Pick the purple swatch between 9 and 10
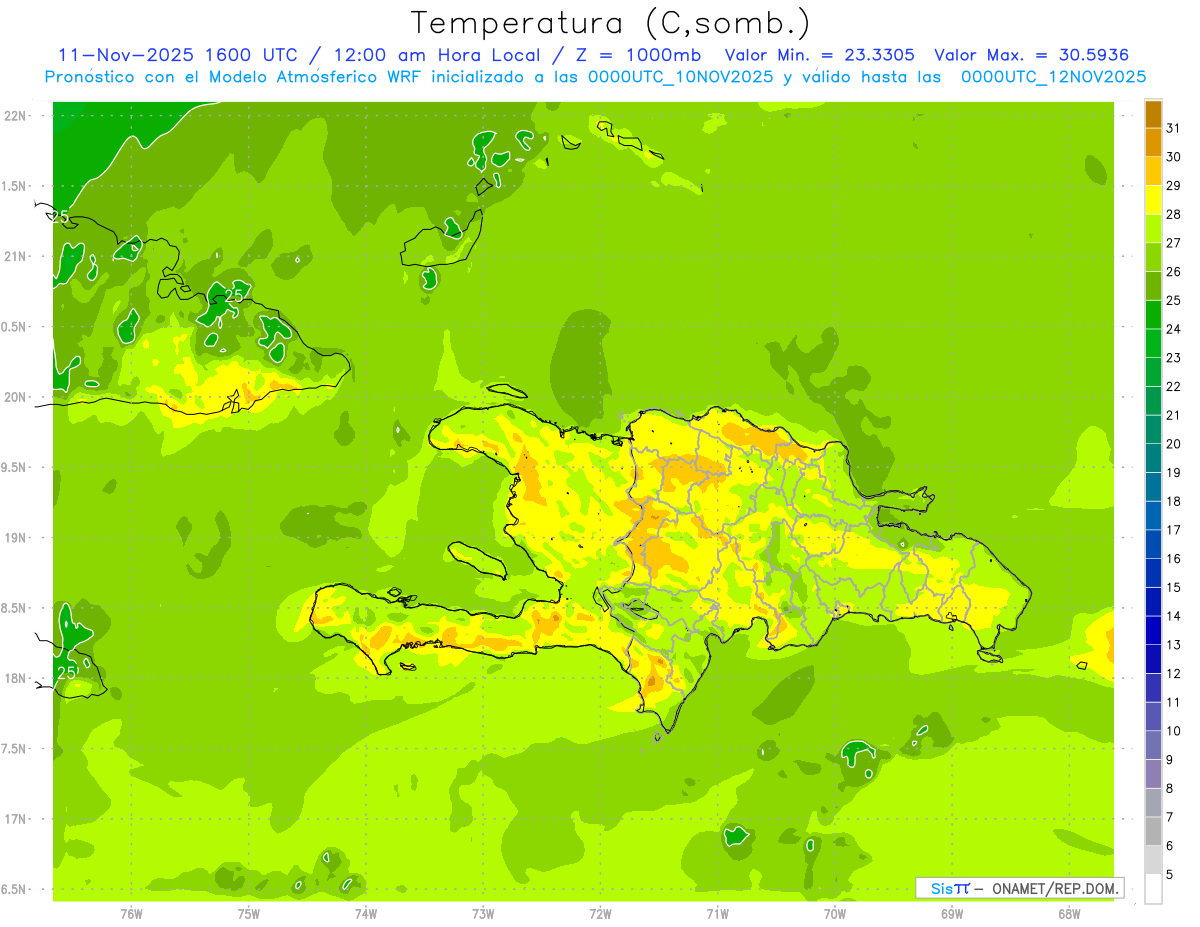 pos(1153,745)
